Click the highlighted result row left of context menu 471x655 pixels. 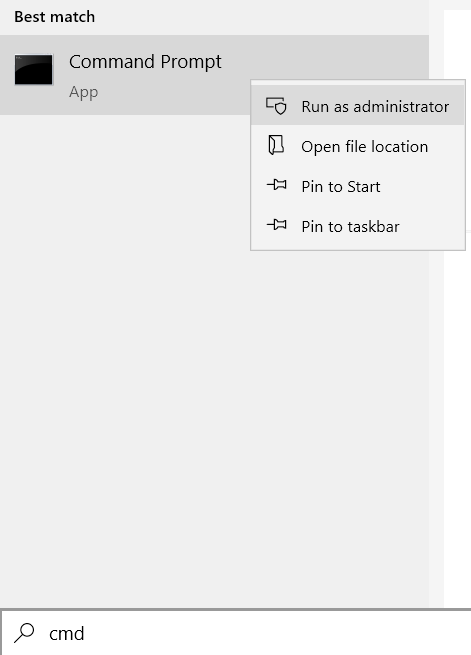click(125, 75)
